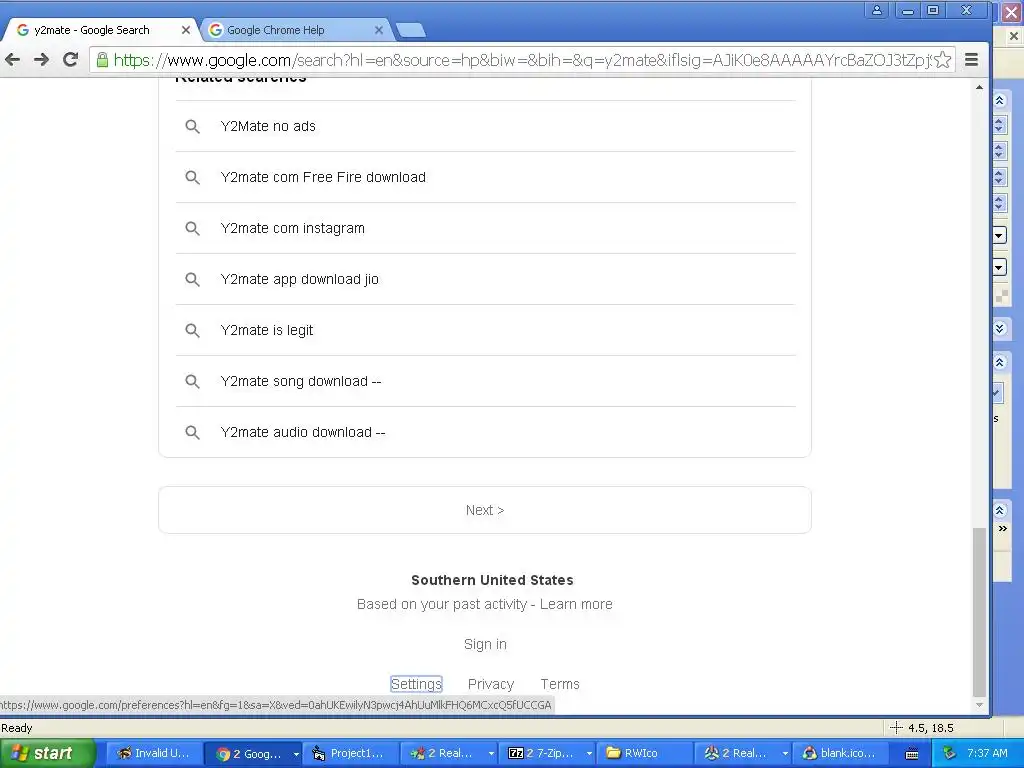Click the tray icon left of the clock
This screenshot has height=768, width=1024.
coord(949,753)
